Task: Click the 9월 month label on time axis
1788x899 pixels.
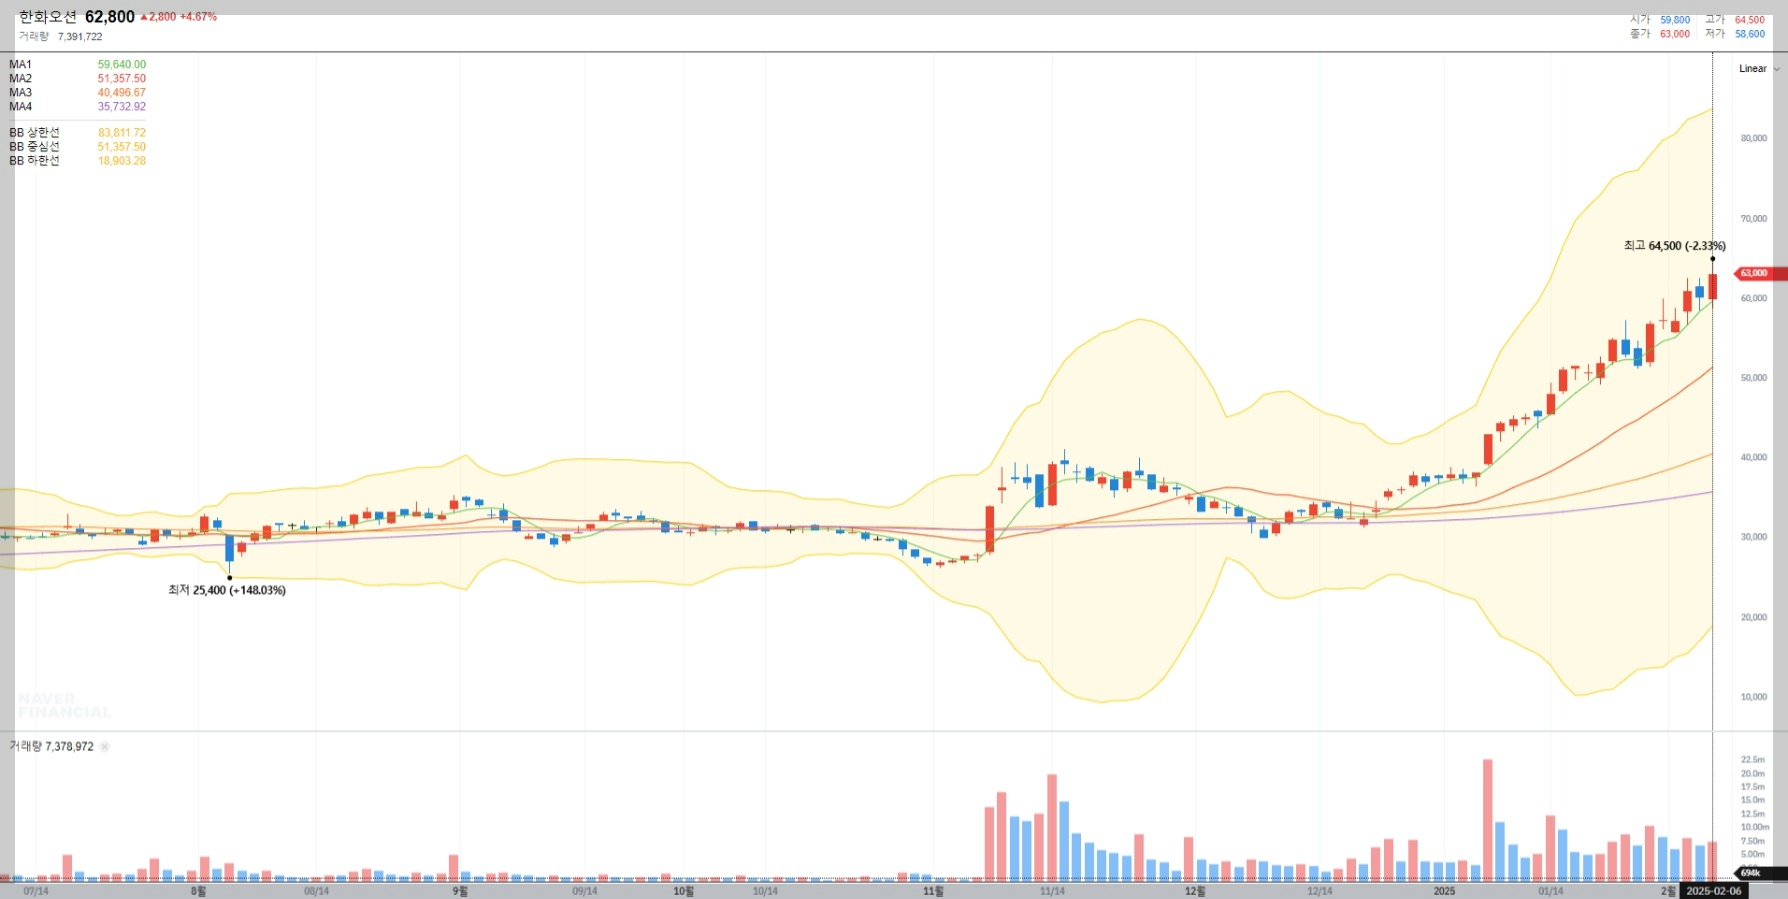Action: pyautogui.click(x=460, y=891)
